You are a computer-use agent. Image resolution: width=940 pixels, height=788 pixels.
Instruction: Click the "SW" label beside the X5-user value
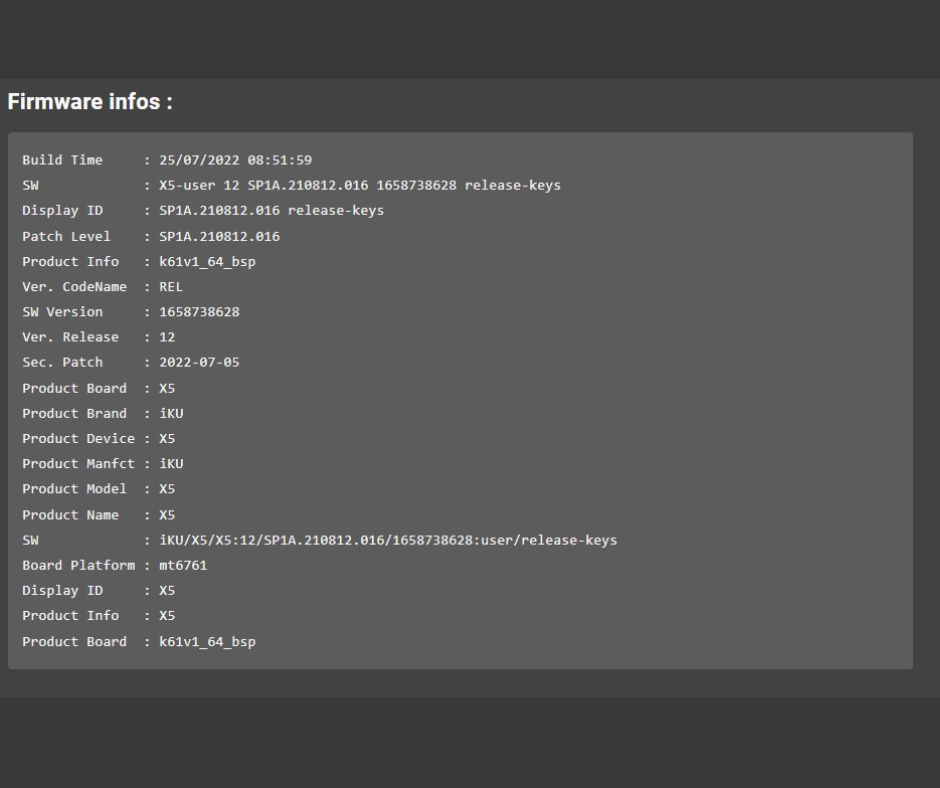pos(31,185)
